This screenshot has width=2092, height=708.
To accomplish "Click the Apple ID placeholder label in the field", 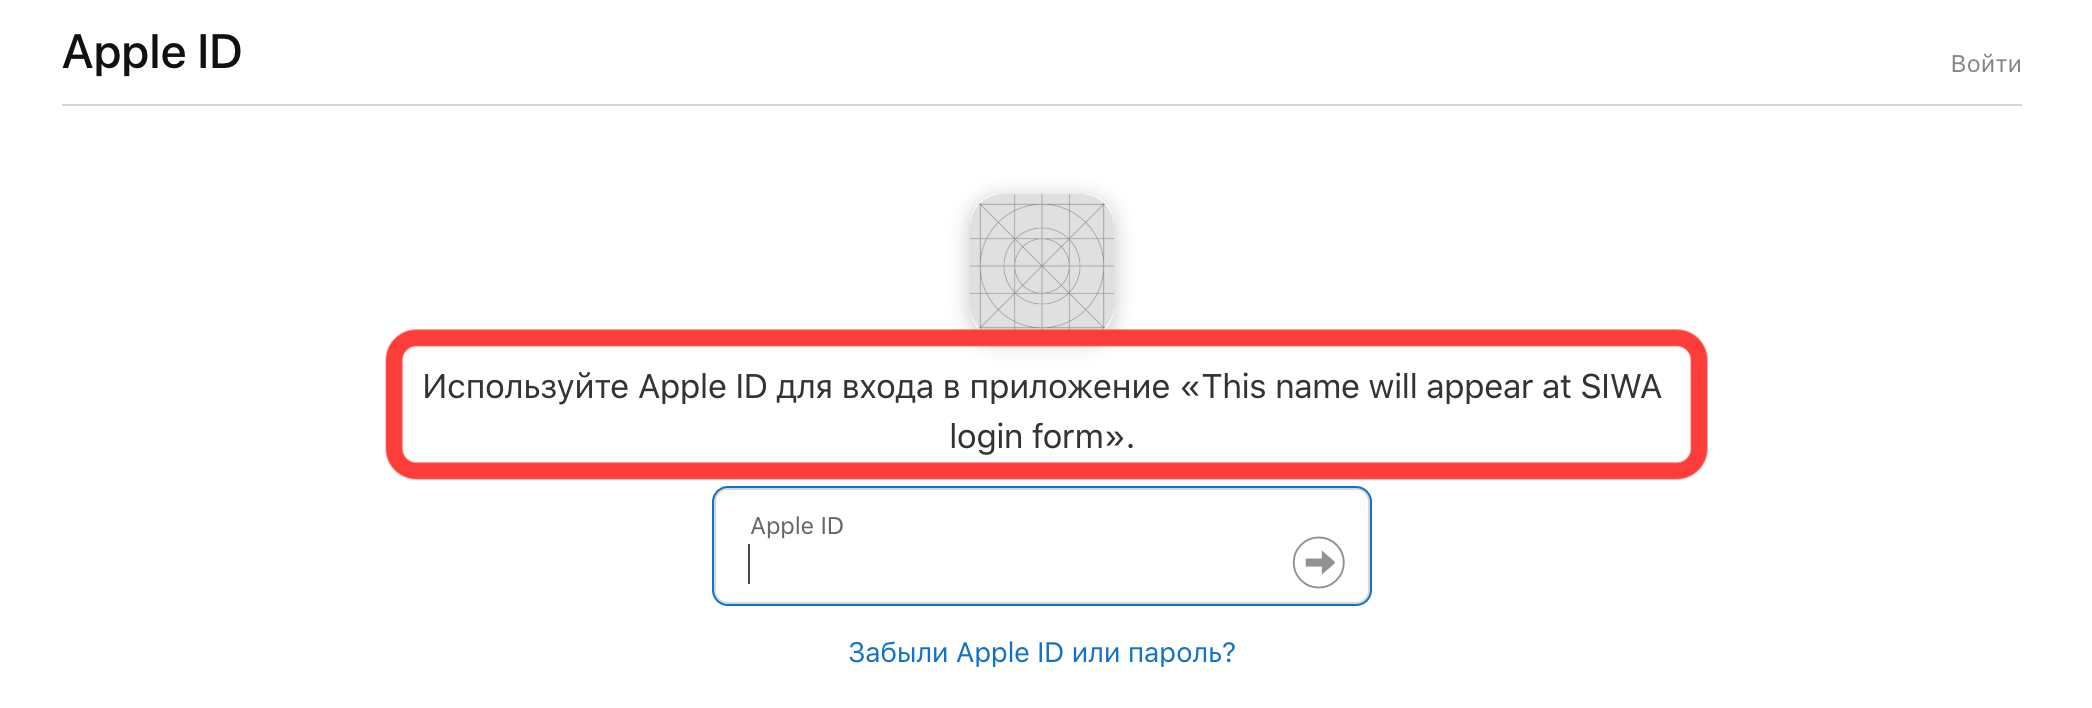I will point(797,525).
